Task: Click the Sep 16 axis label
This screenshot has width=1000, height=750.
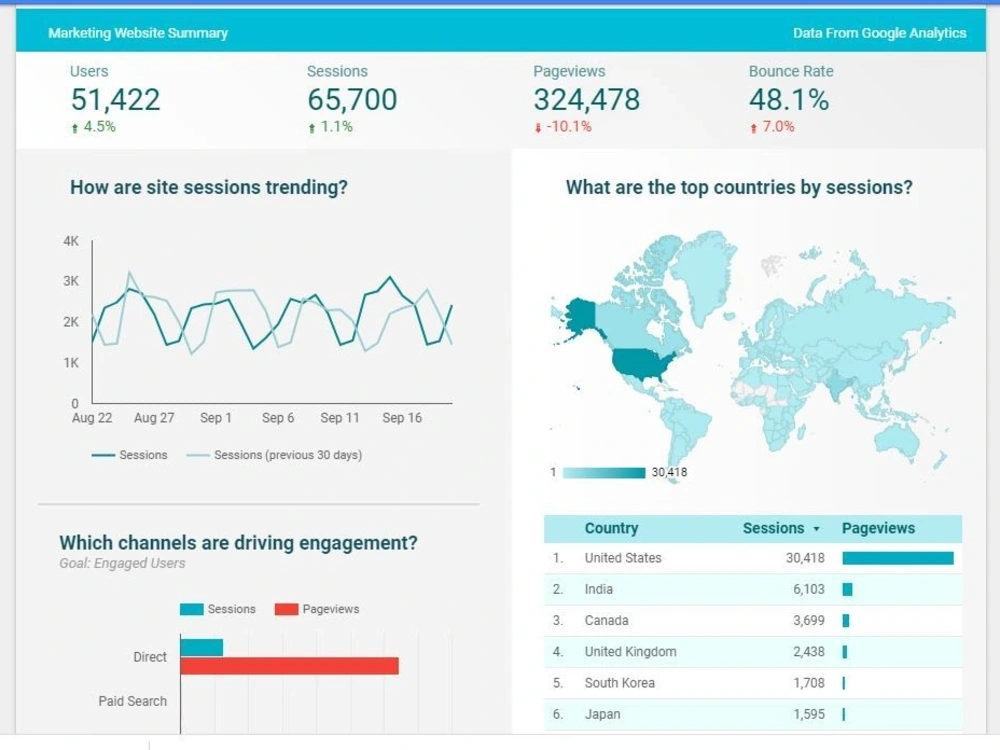Action: [x=402, y=418]
